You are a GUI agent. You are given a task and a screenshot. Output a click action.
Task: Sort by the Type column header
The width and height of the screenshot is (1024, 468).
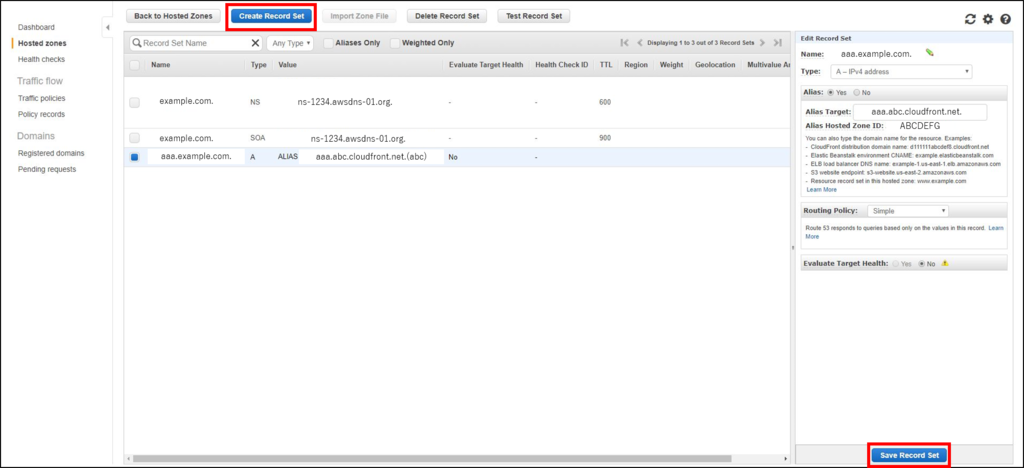tap(259, 65)
